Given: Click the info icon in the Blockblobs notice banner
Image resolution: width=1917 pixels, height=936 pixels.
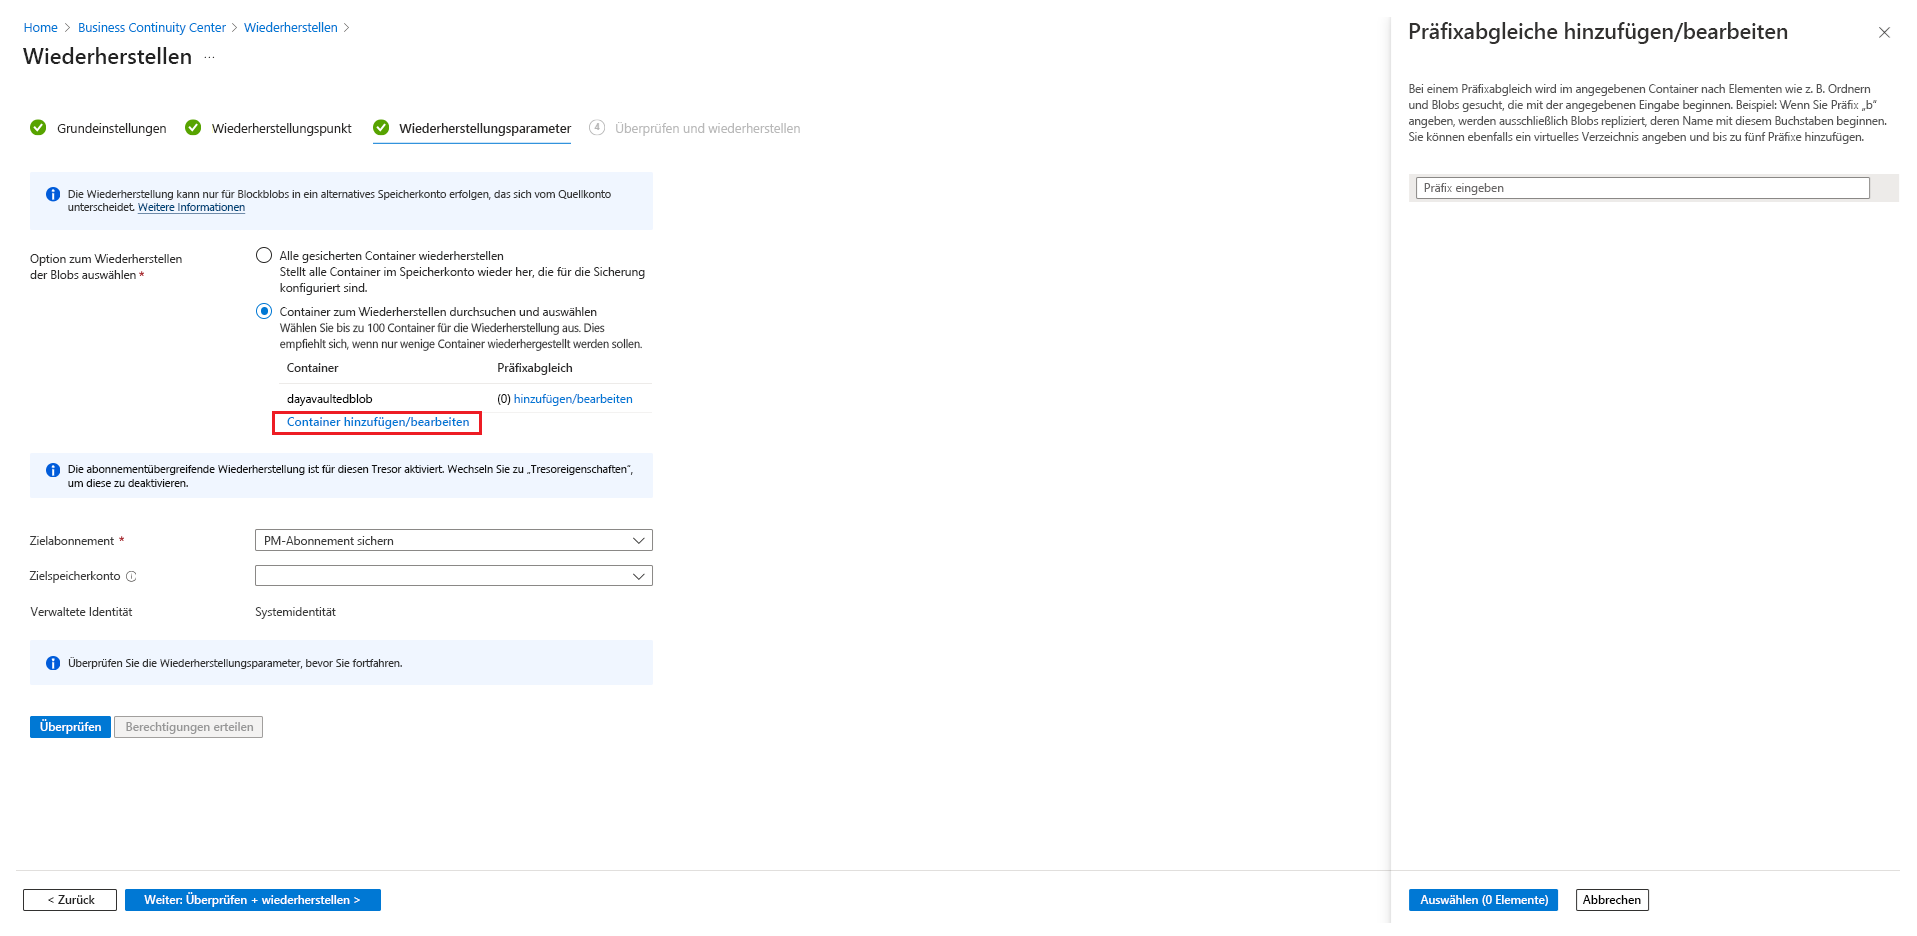Looking at the screenshot, I should [53, 193].
